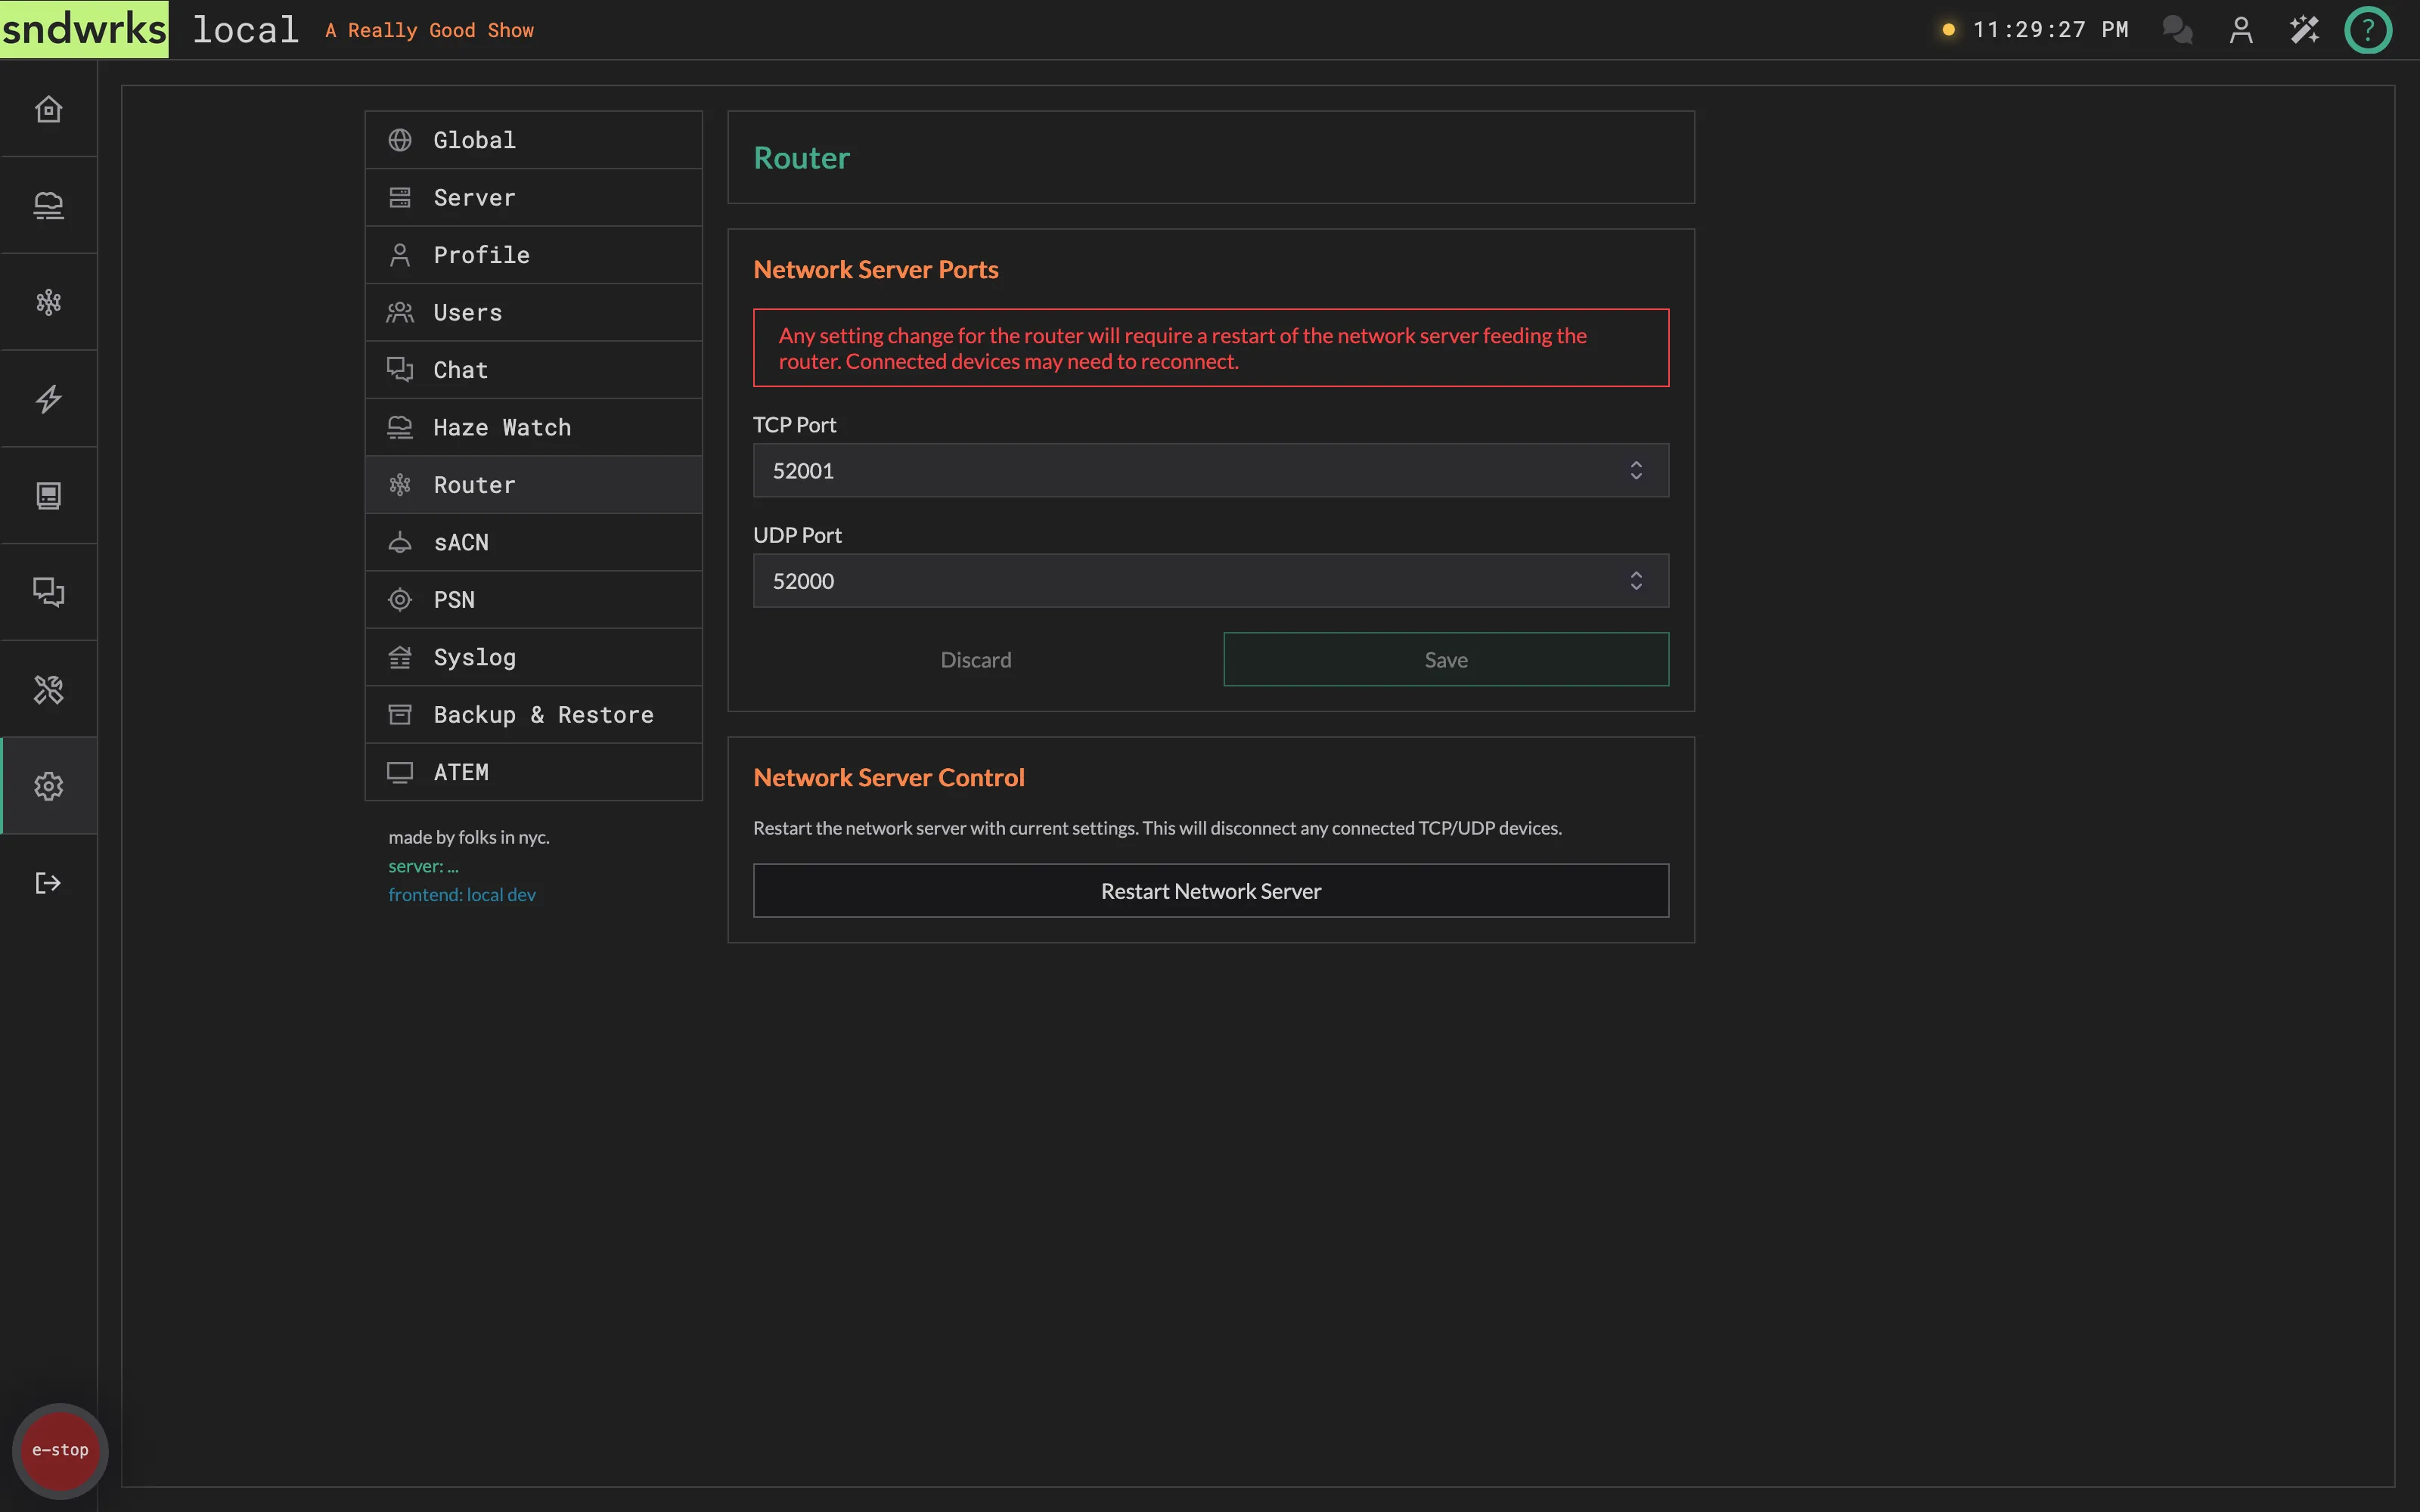Image resolution: width=2420 pixels, height=1512 pixels.
Task: Select PSN settings menu item
Action: pyautogui.click(x=533, y=600)
